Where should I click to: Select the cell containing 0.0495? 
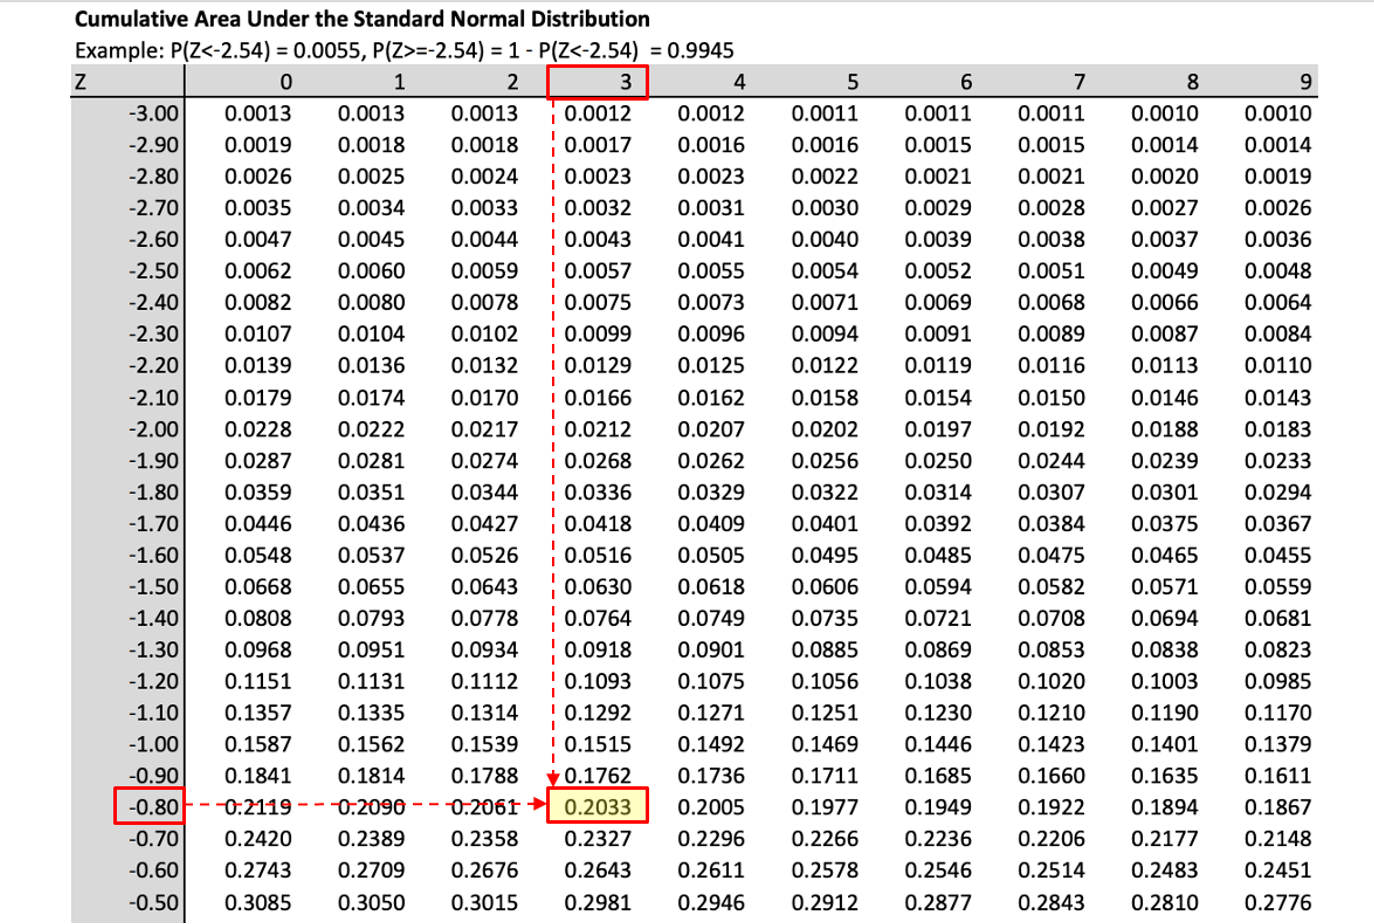click(x=824, y=555)
